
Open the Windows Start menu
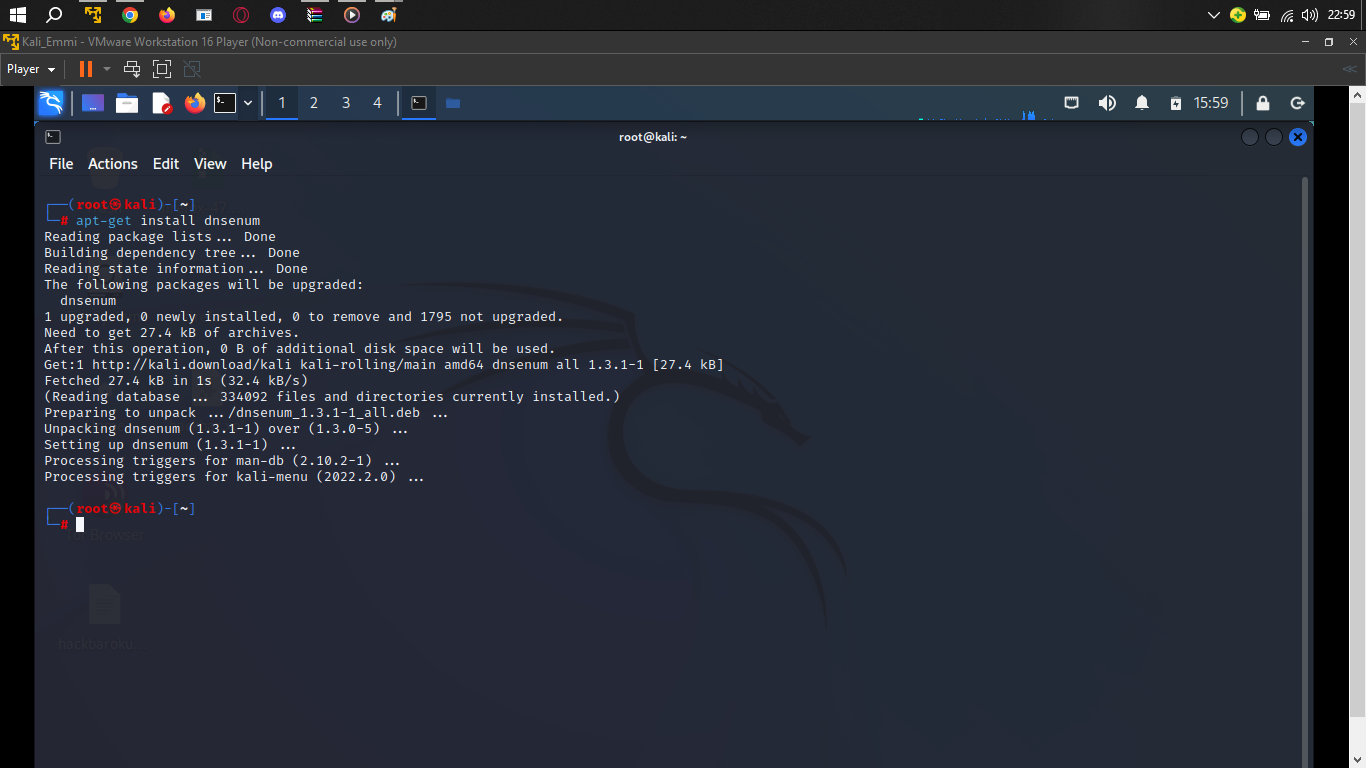(x=17, y=15)
